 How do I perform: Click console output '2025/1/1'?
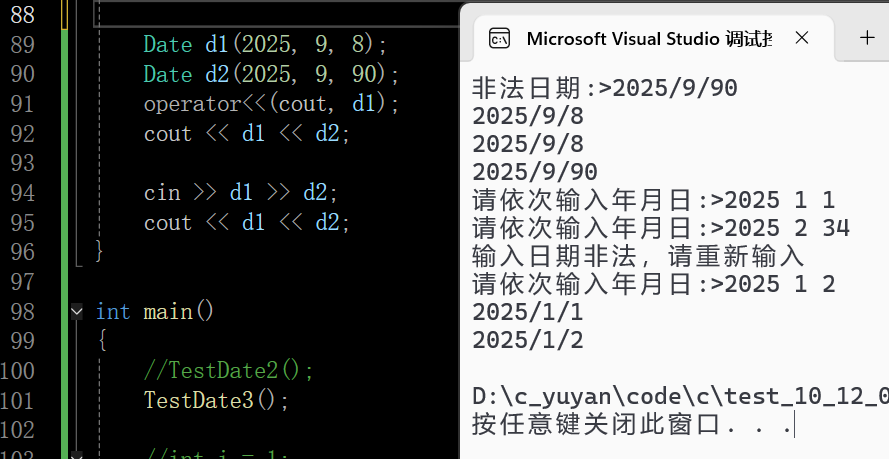pyautogui.click(x=528, y=312)
